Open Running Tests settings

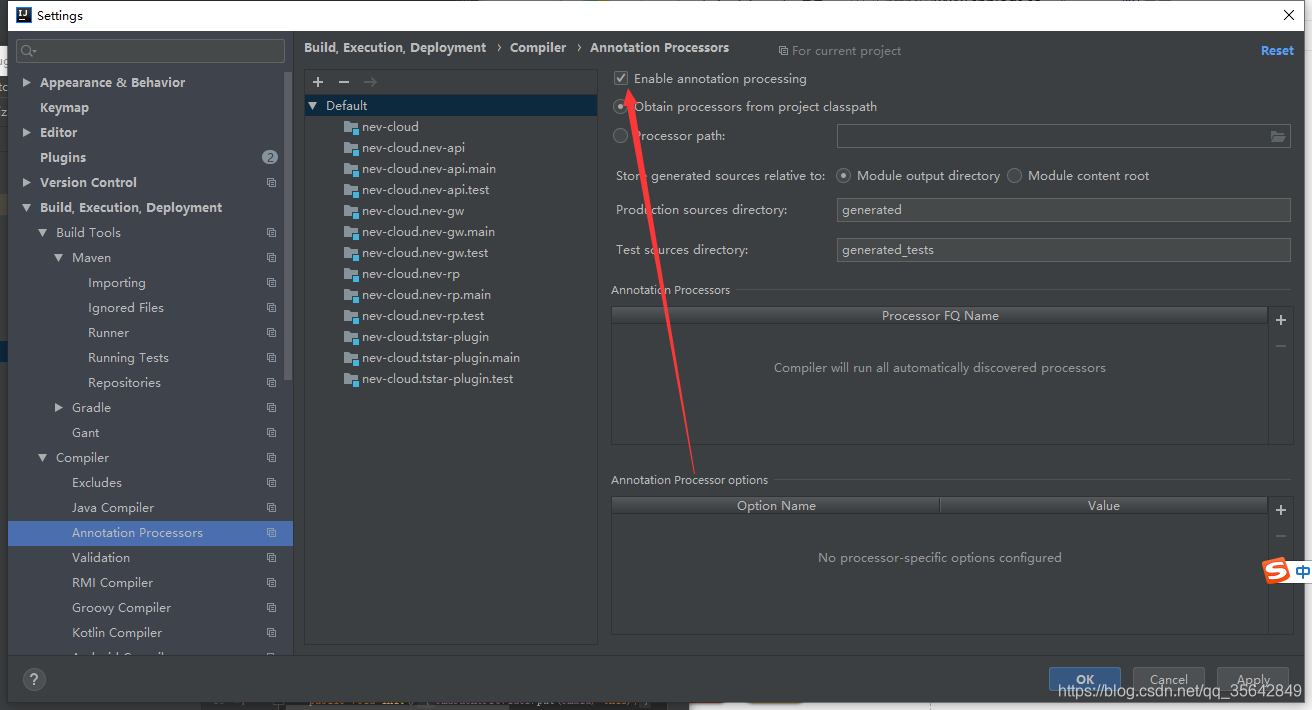(x=128, y=358)
